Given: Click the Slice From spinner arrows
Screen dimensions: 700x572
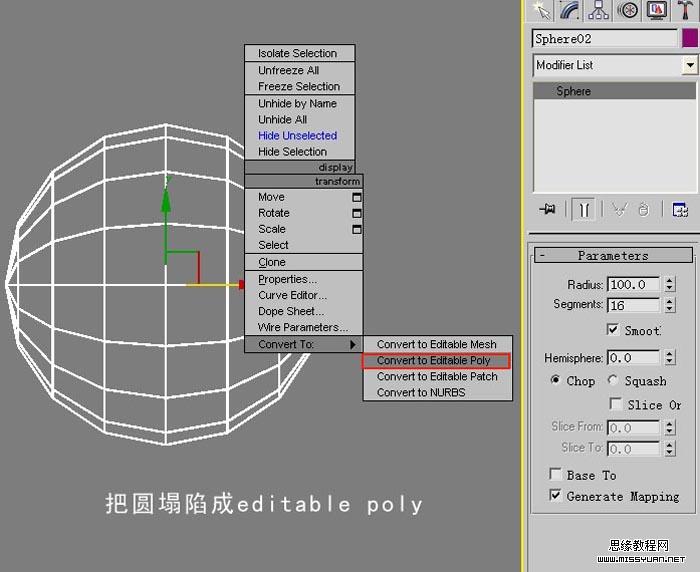Looking at the screenshot, I should tap(669, 427).
